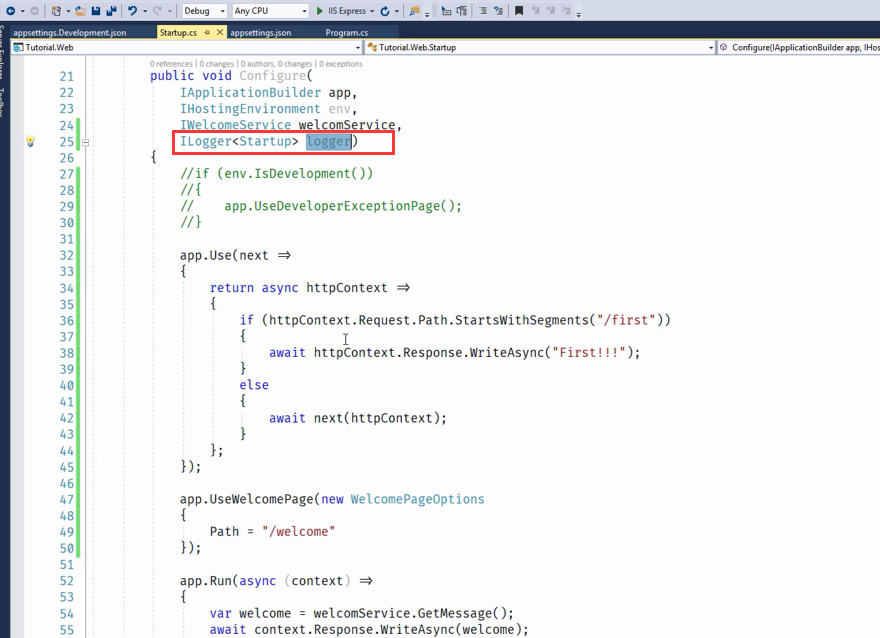This screenshot has height=638, width=880.
Task: Click the Save file icon
Action: [94, 11]
